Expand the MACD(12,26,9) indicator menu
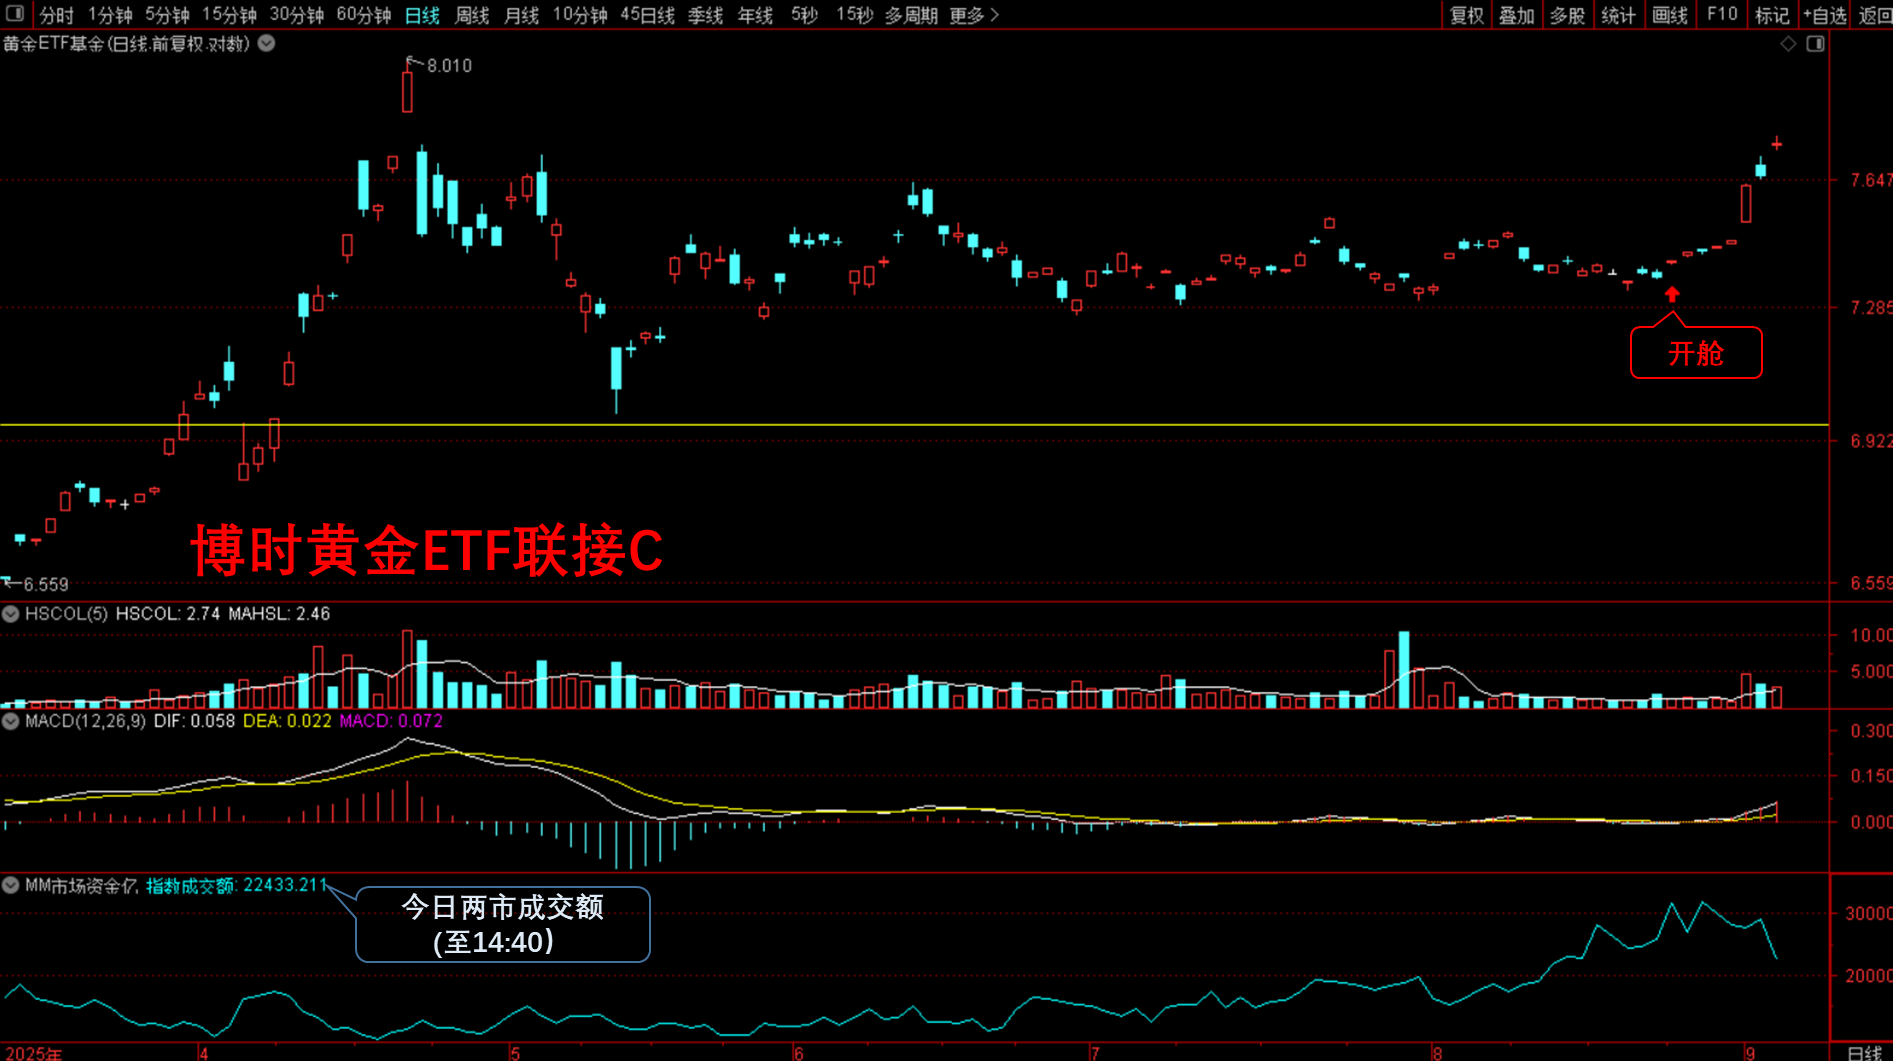1893x1061 pixels. tap(10, 721)
